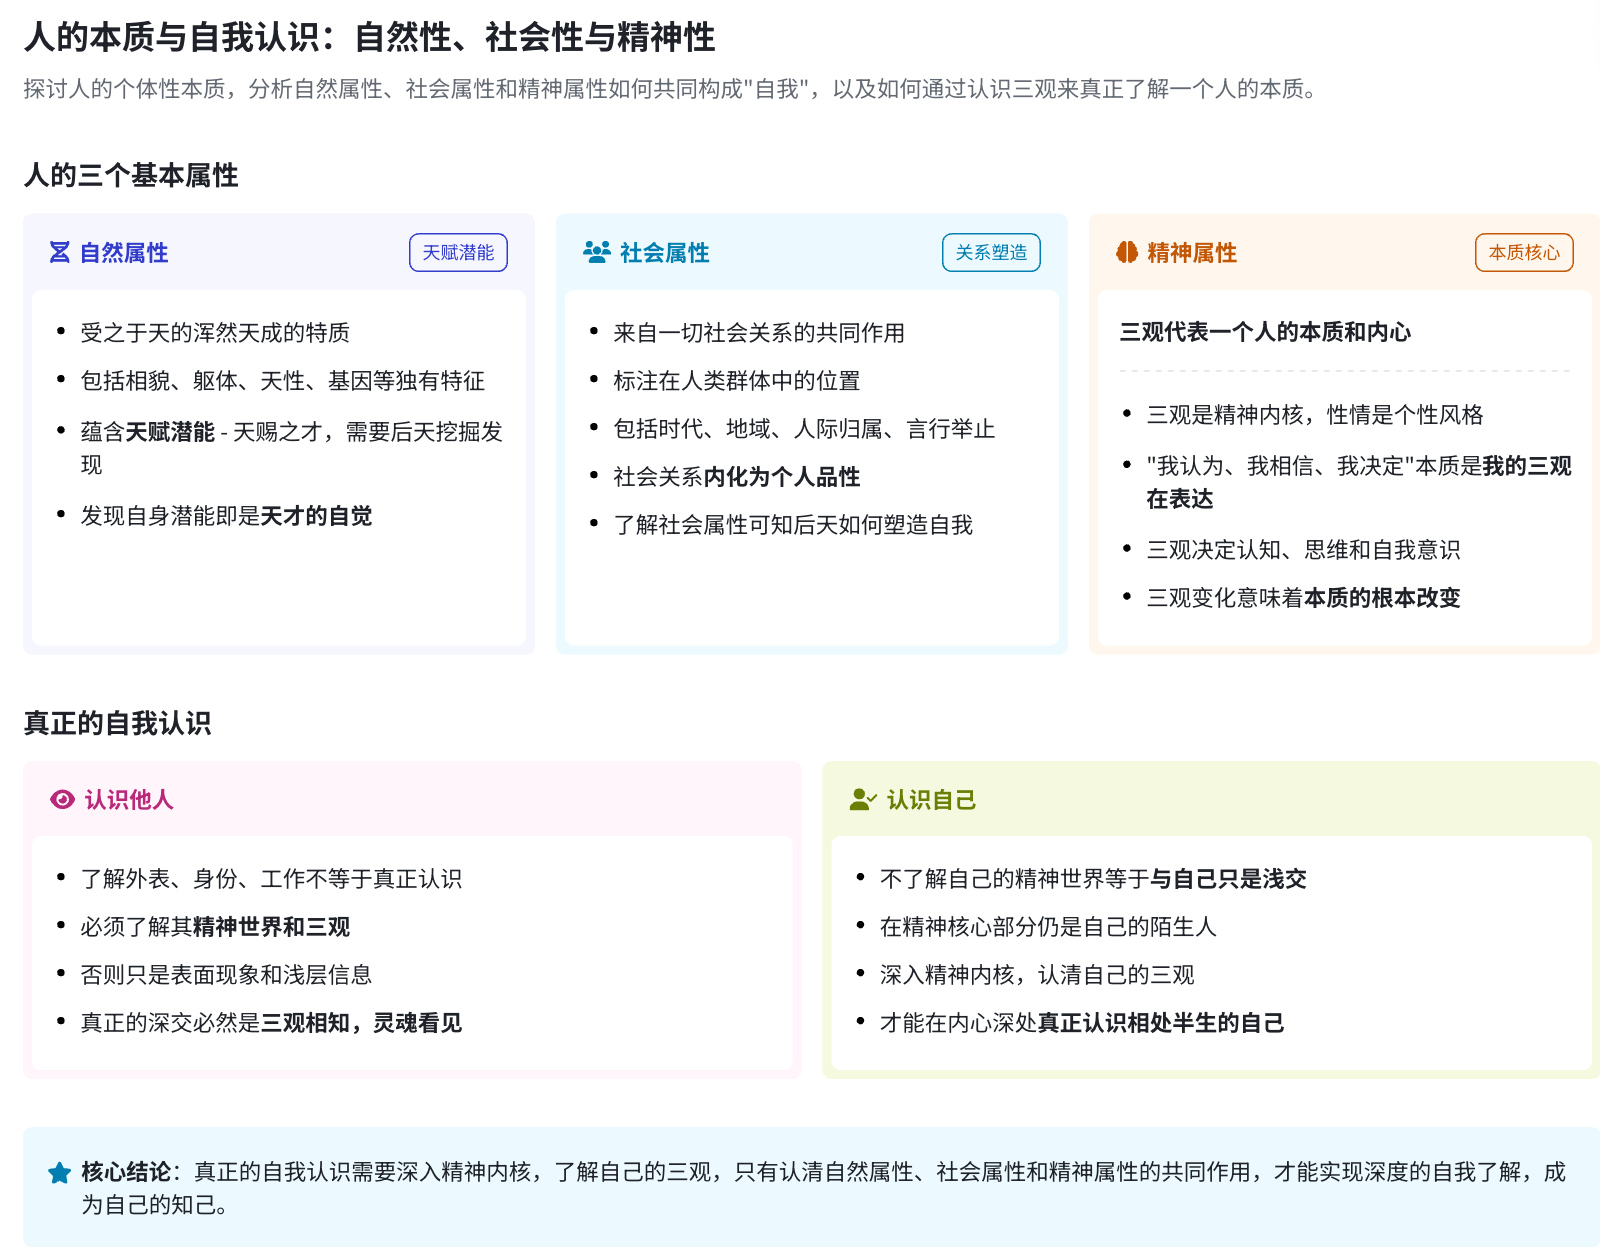1600x1254 pixels.
Task: Click the brain icon beside 精神属性
Action: [x=1127, y=253]
